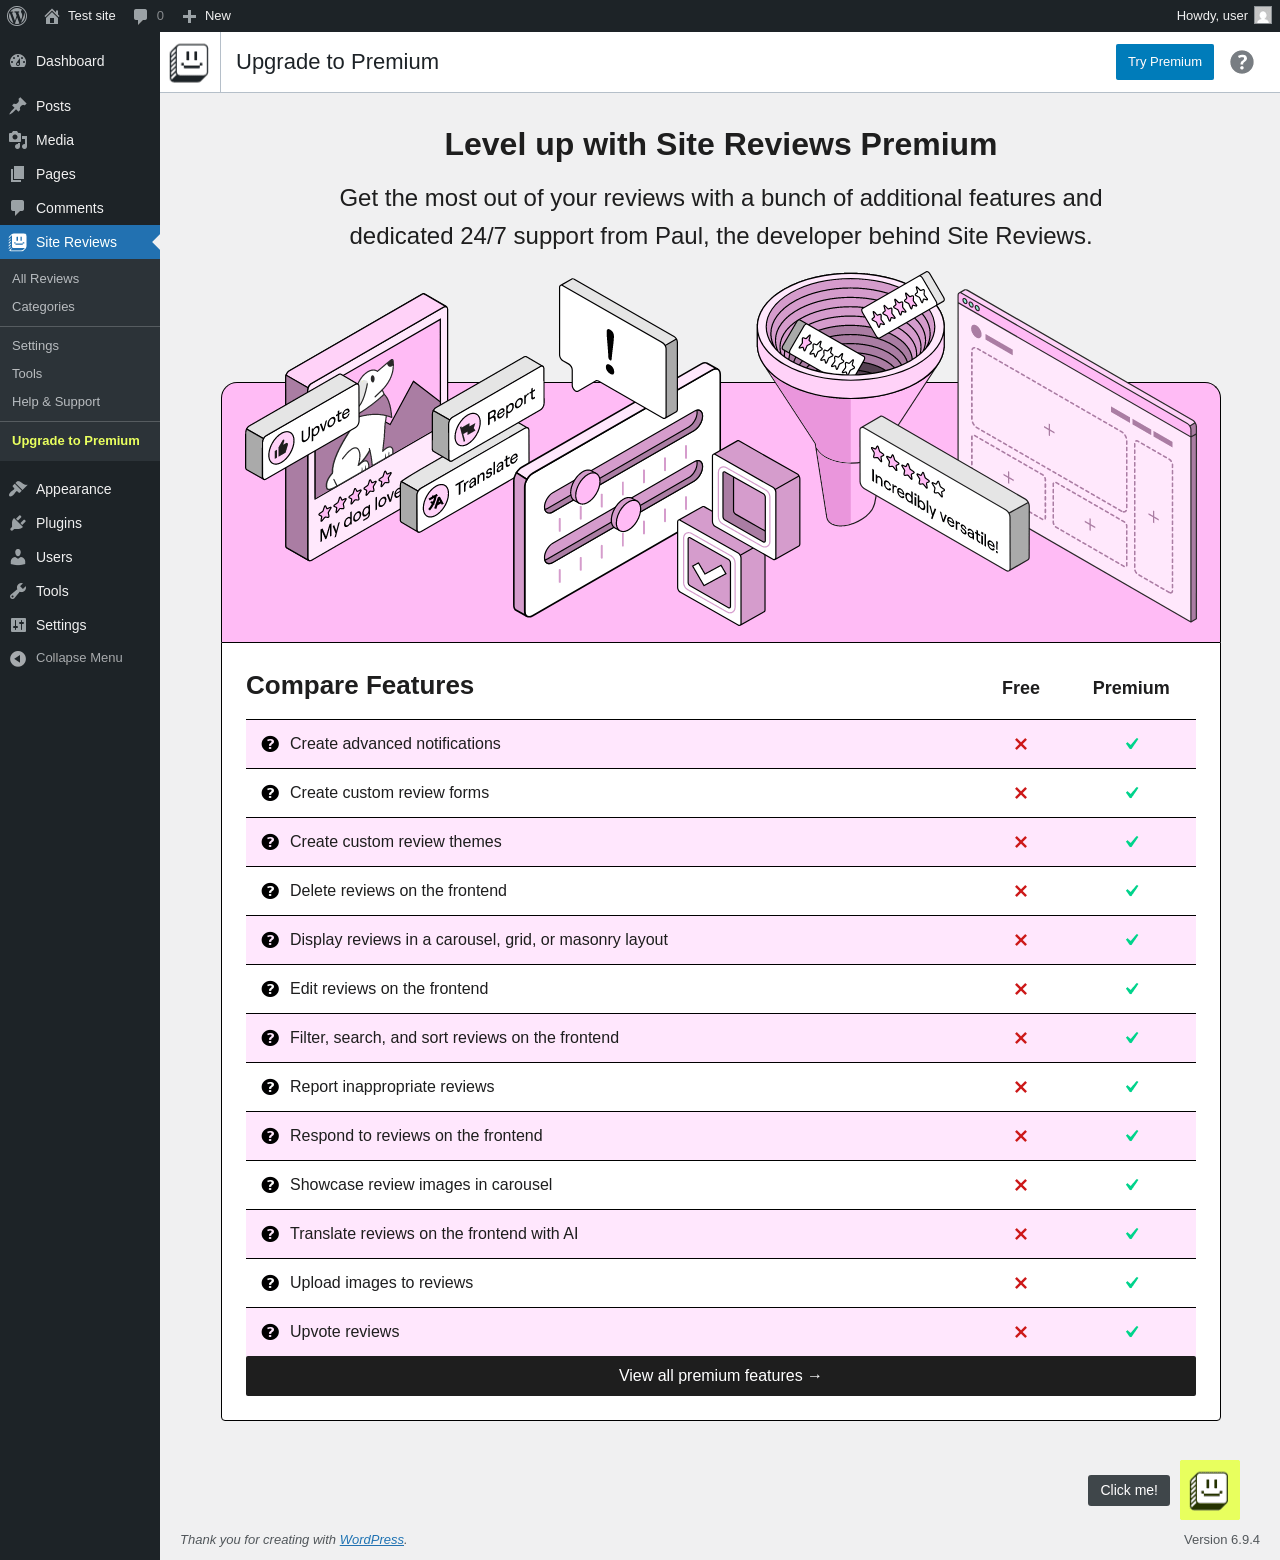1280x1560 pixels.
Task: Click help icon for Showcase review images row
Action: 270,1185
